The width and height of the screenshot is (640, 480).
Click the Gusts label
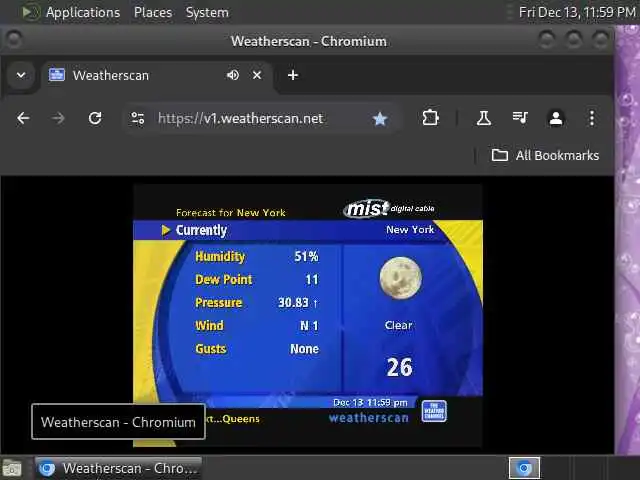pos(211,349)
